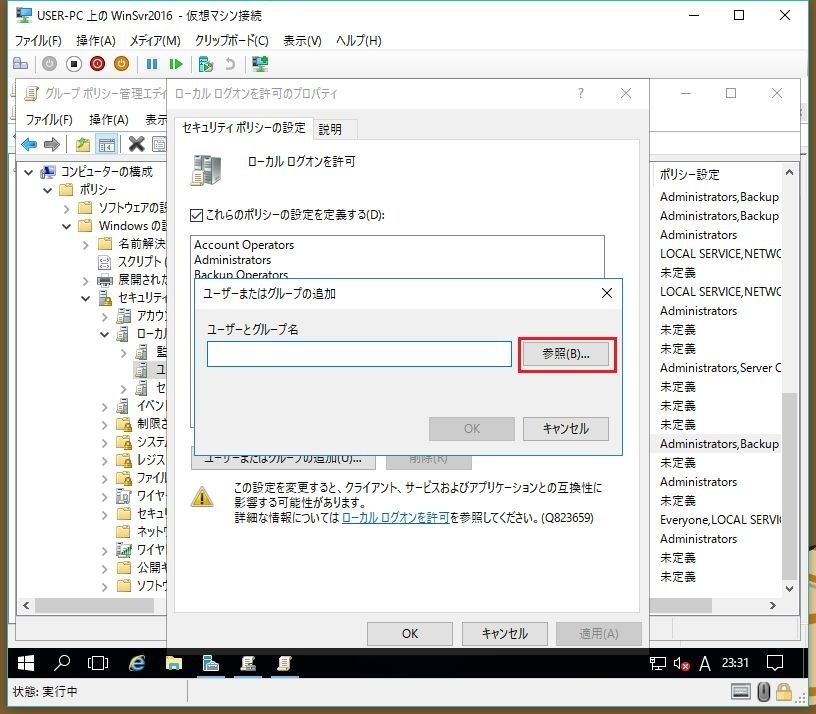Expand the ソフトウェアの設定 tree node

tap(66, 208)
